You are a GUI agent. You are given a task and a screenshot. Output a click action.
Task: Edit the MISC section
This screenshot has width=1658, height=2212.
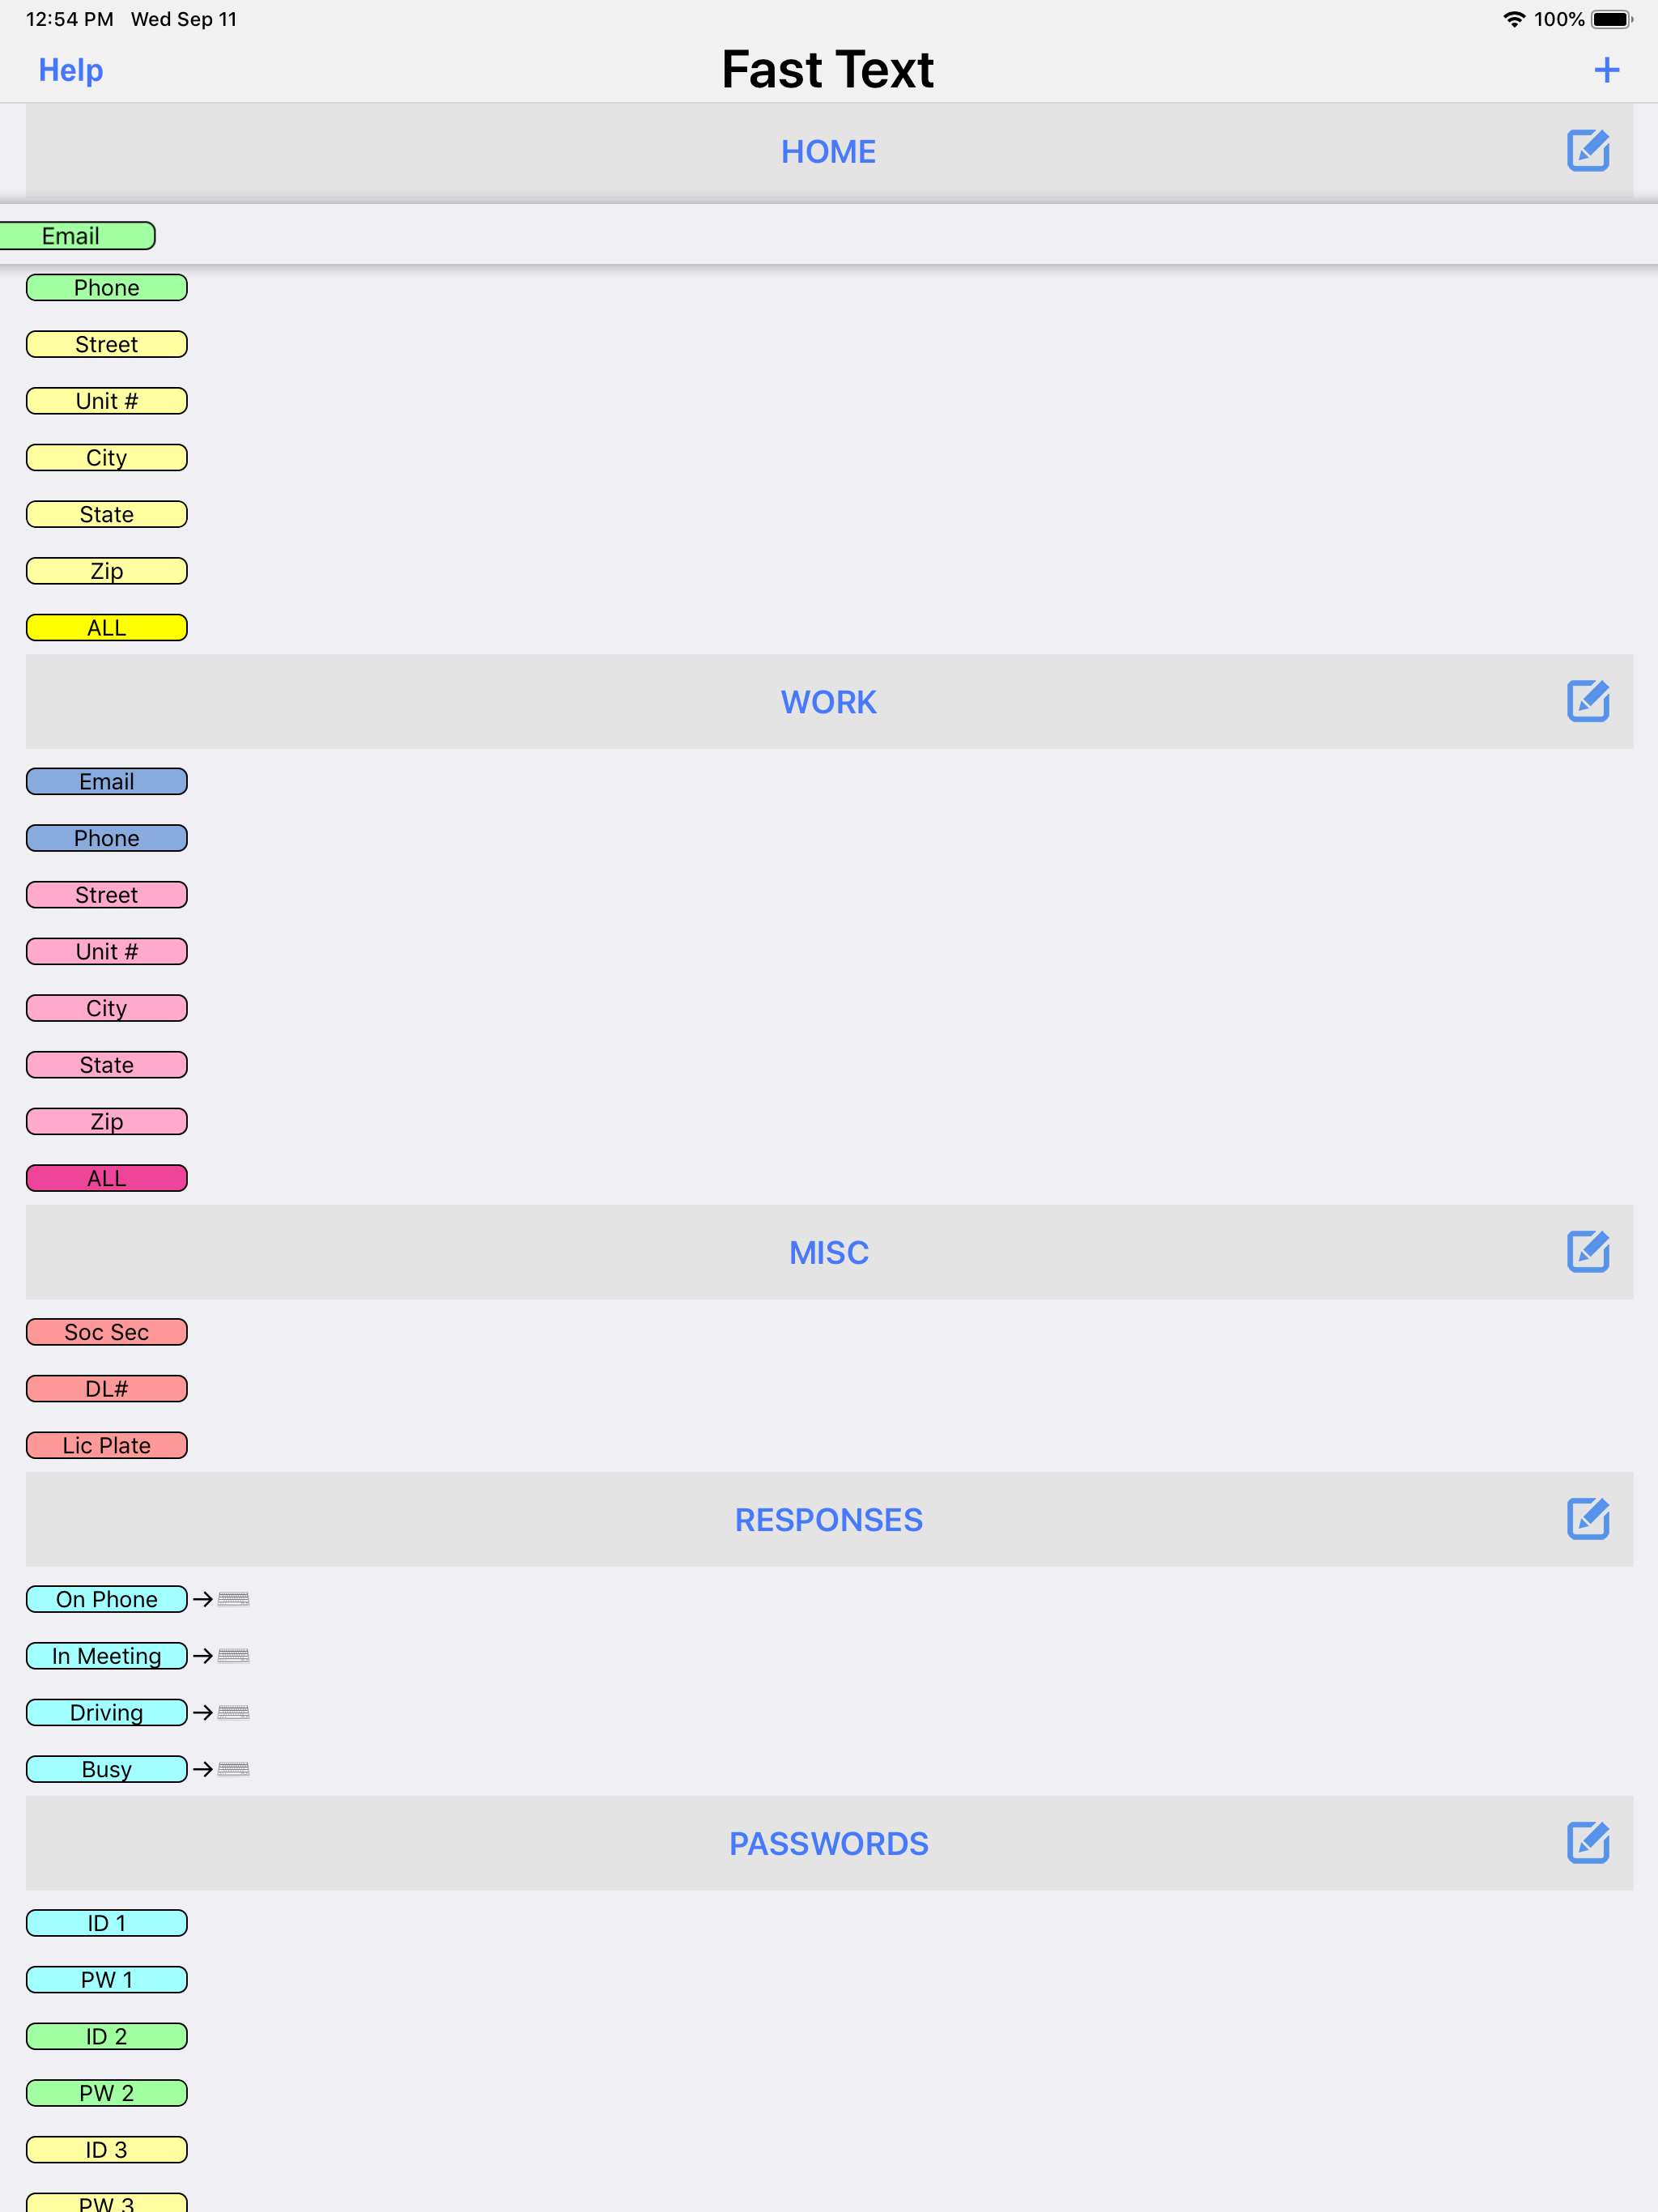(x=1589, y=1251)
